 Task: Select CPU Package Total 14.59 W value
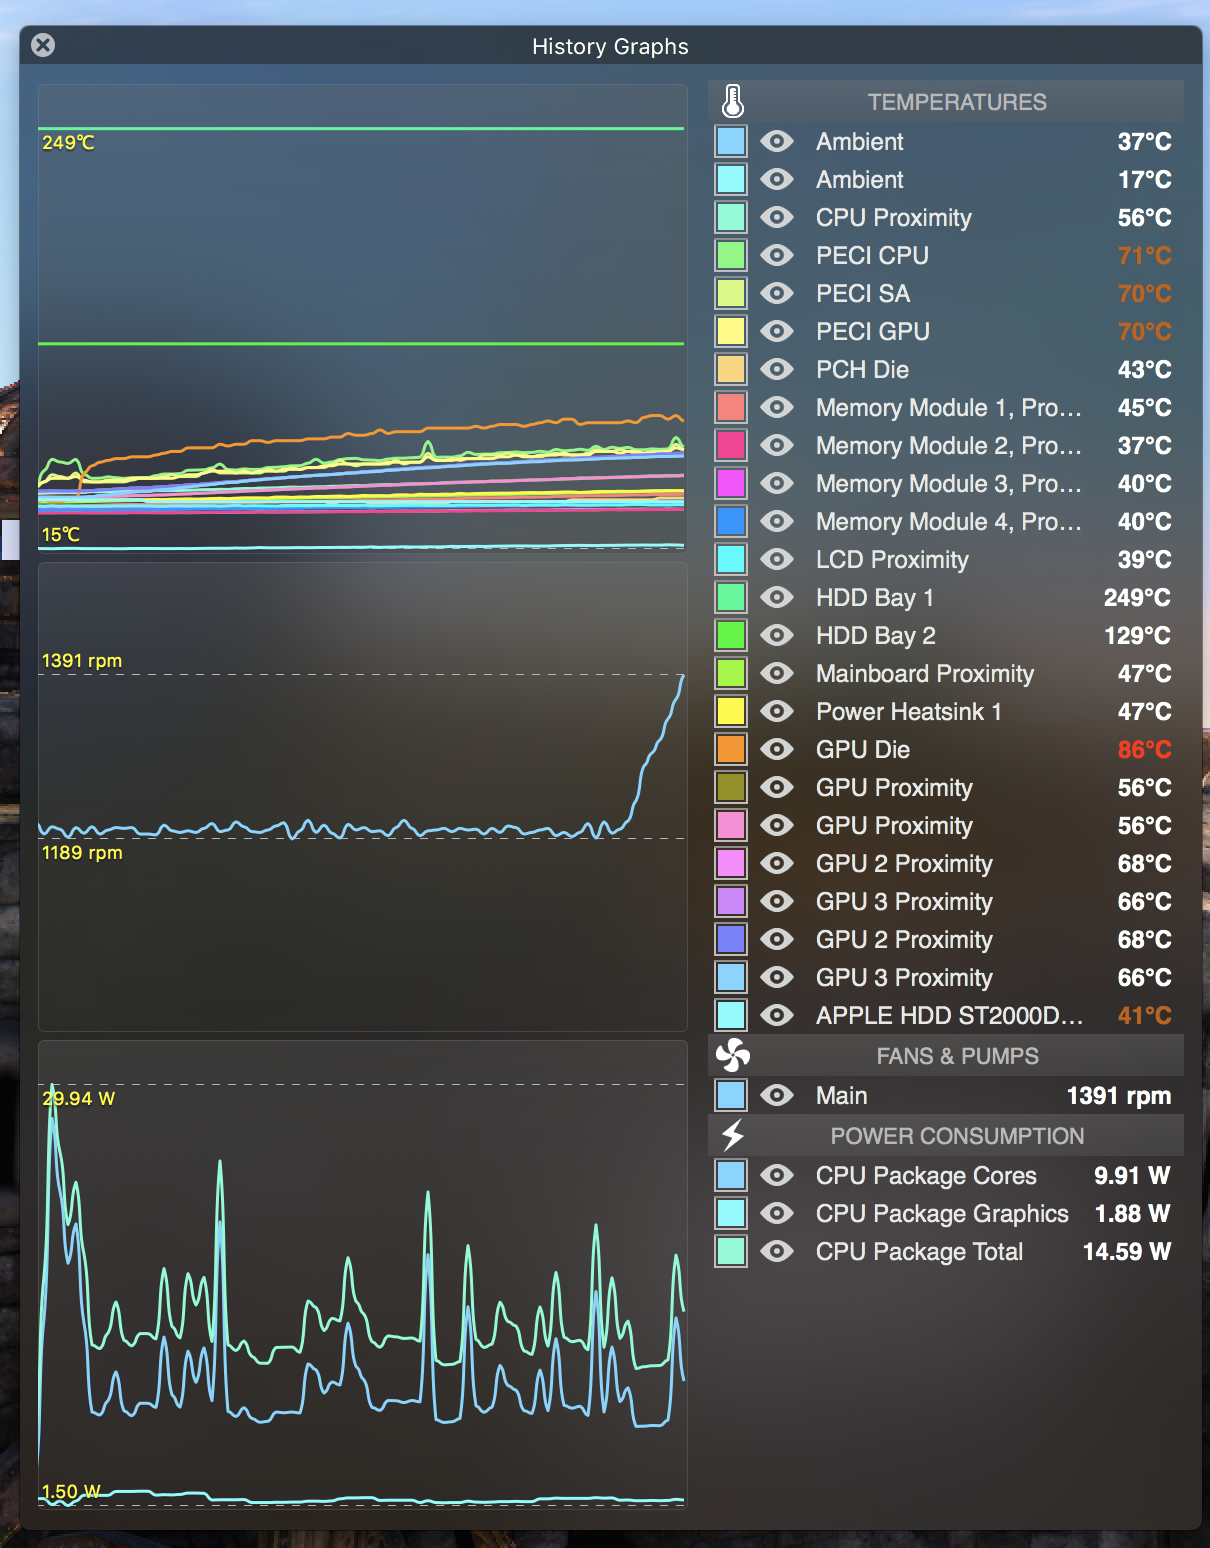coord(1127,1251)
